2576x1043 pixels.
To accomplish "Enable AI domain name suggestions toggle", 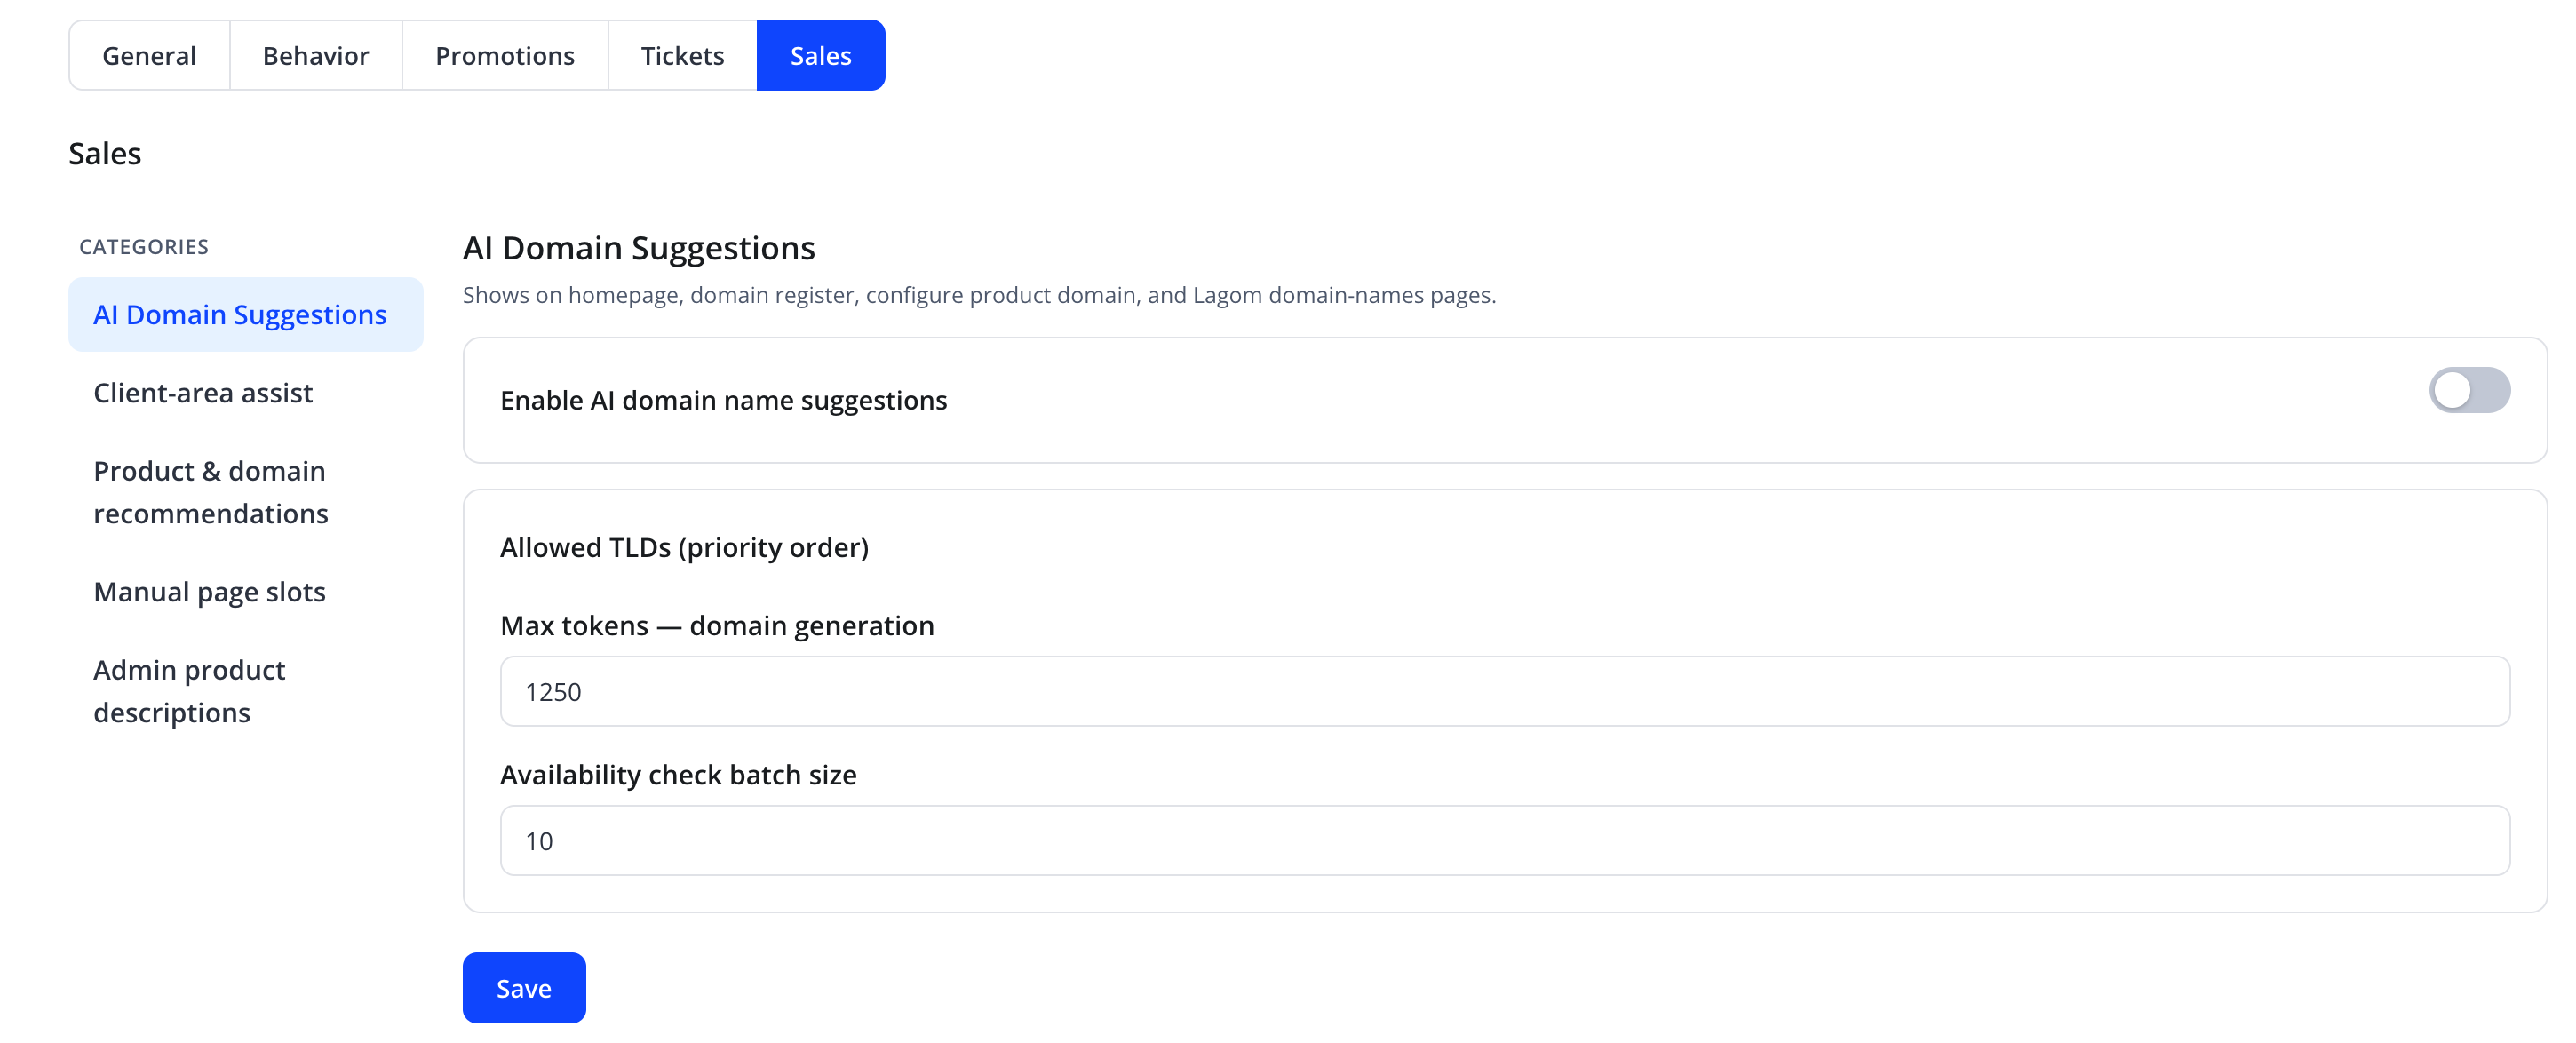I will pyautogui.click(x=2469, y=389).
